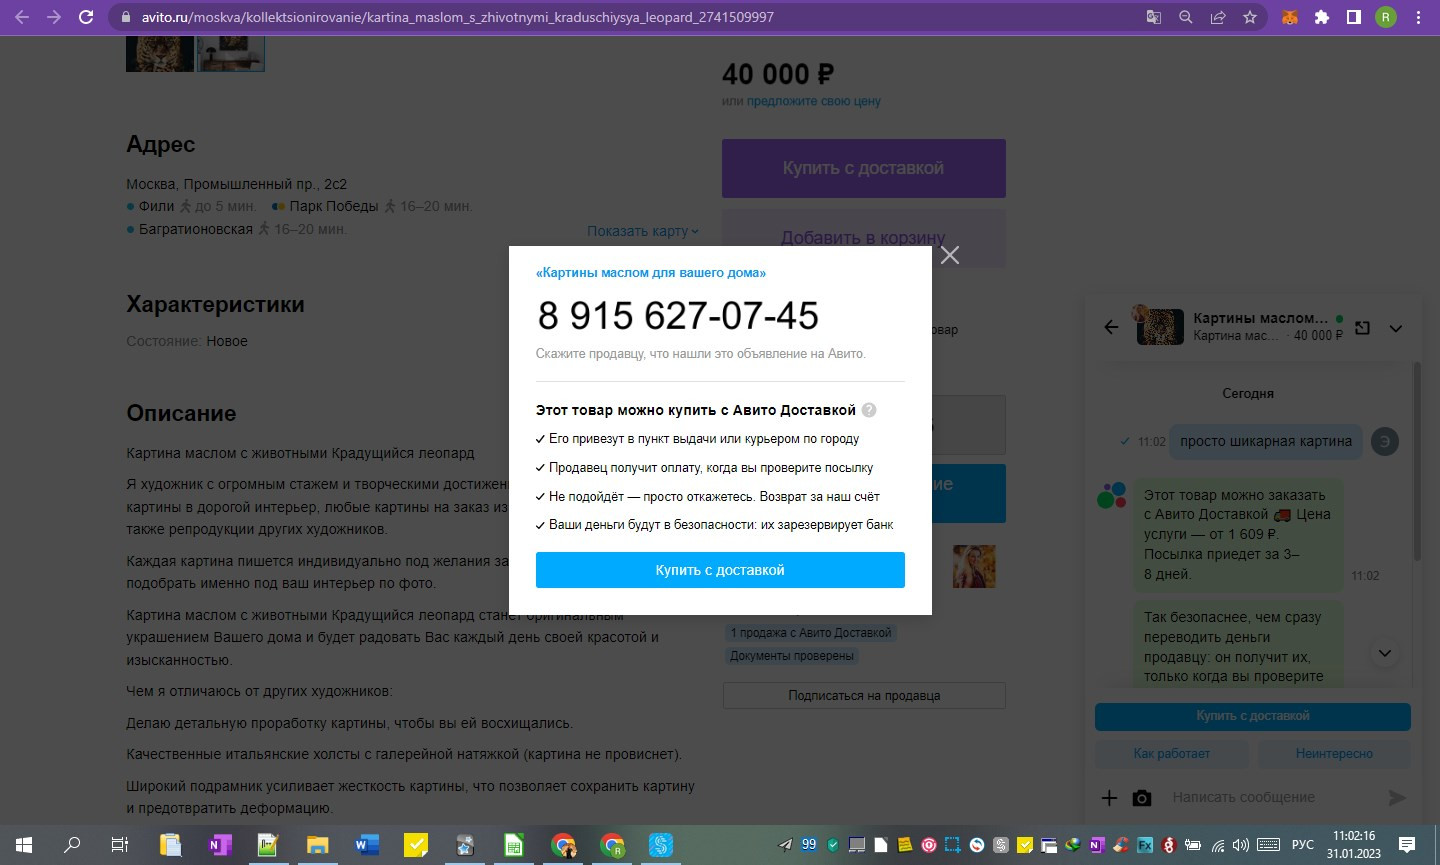Viewport: 1440px width, 865px height.
Task: Toggle the Chrome side panel
Action: tap(1354, 17)
